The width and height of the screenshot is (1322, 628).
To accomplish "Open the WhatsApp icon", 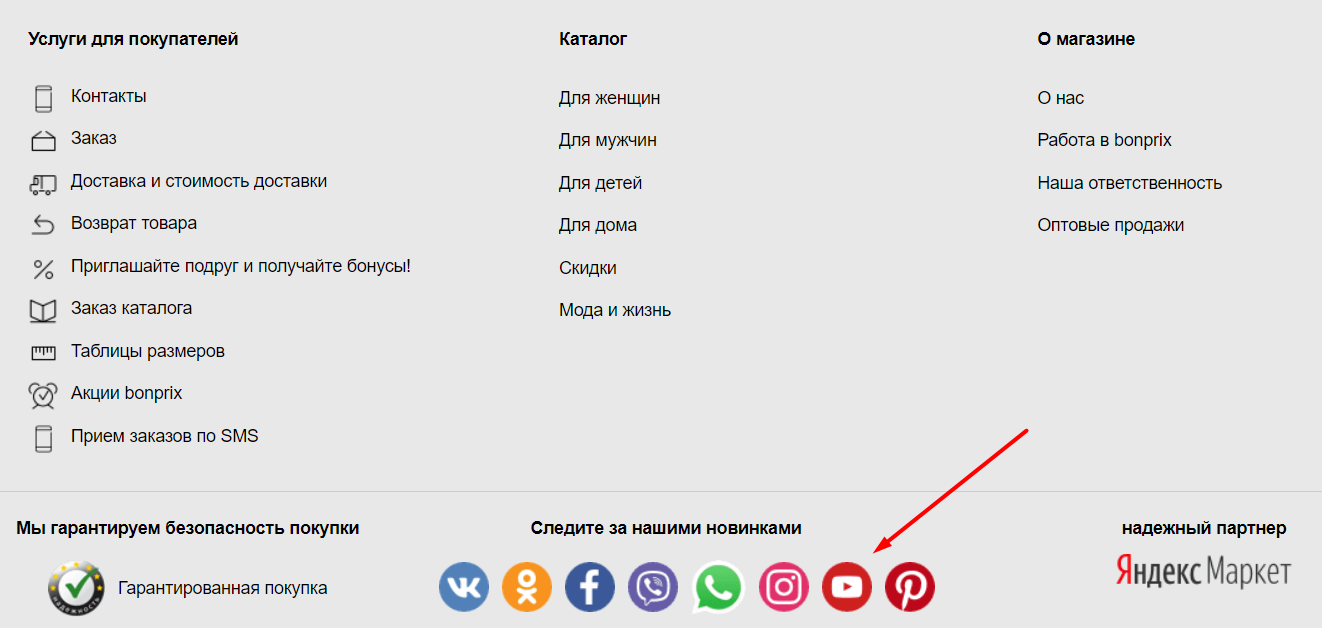I will coord(720,587).
